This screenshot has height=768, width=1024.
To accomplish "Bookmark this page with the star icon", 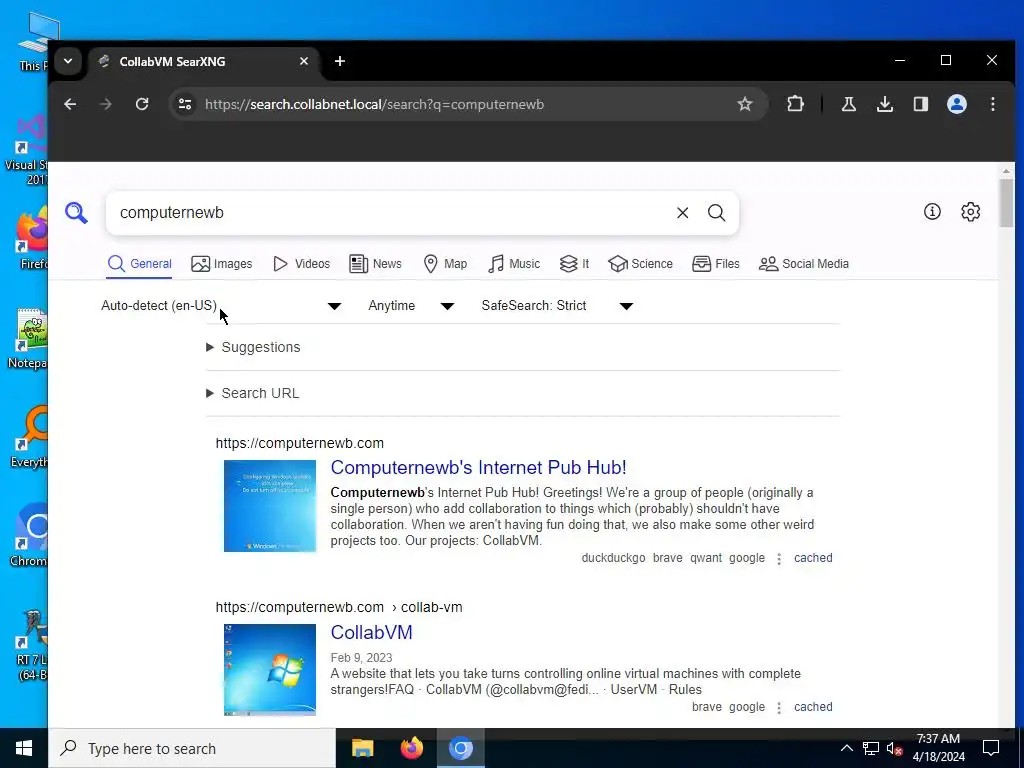I will (x=744, y=104).
